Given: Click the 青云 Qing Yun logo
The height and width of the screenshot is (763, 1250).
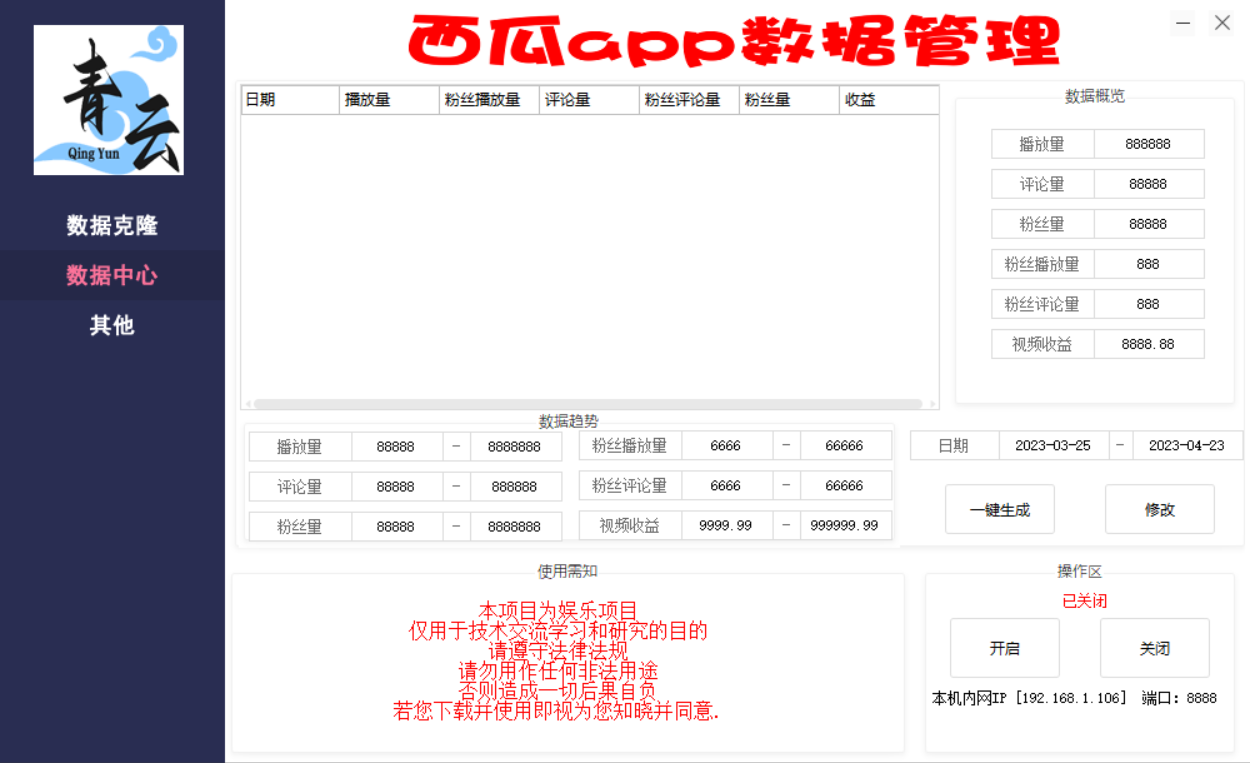Looking at the screenshot, I should click(109, 100).
